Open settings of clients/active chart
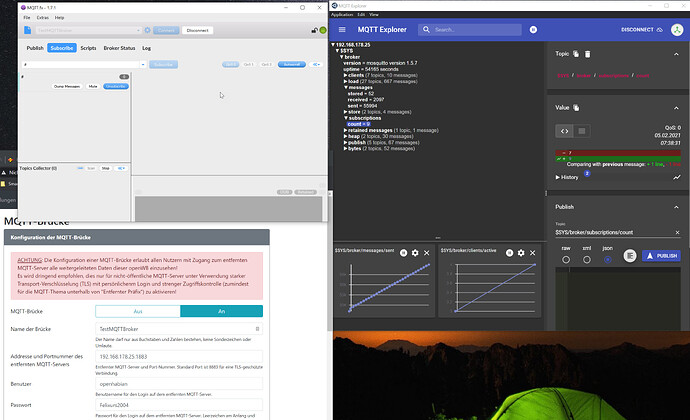Screen dimensions: 690x420 521,253
